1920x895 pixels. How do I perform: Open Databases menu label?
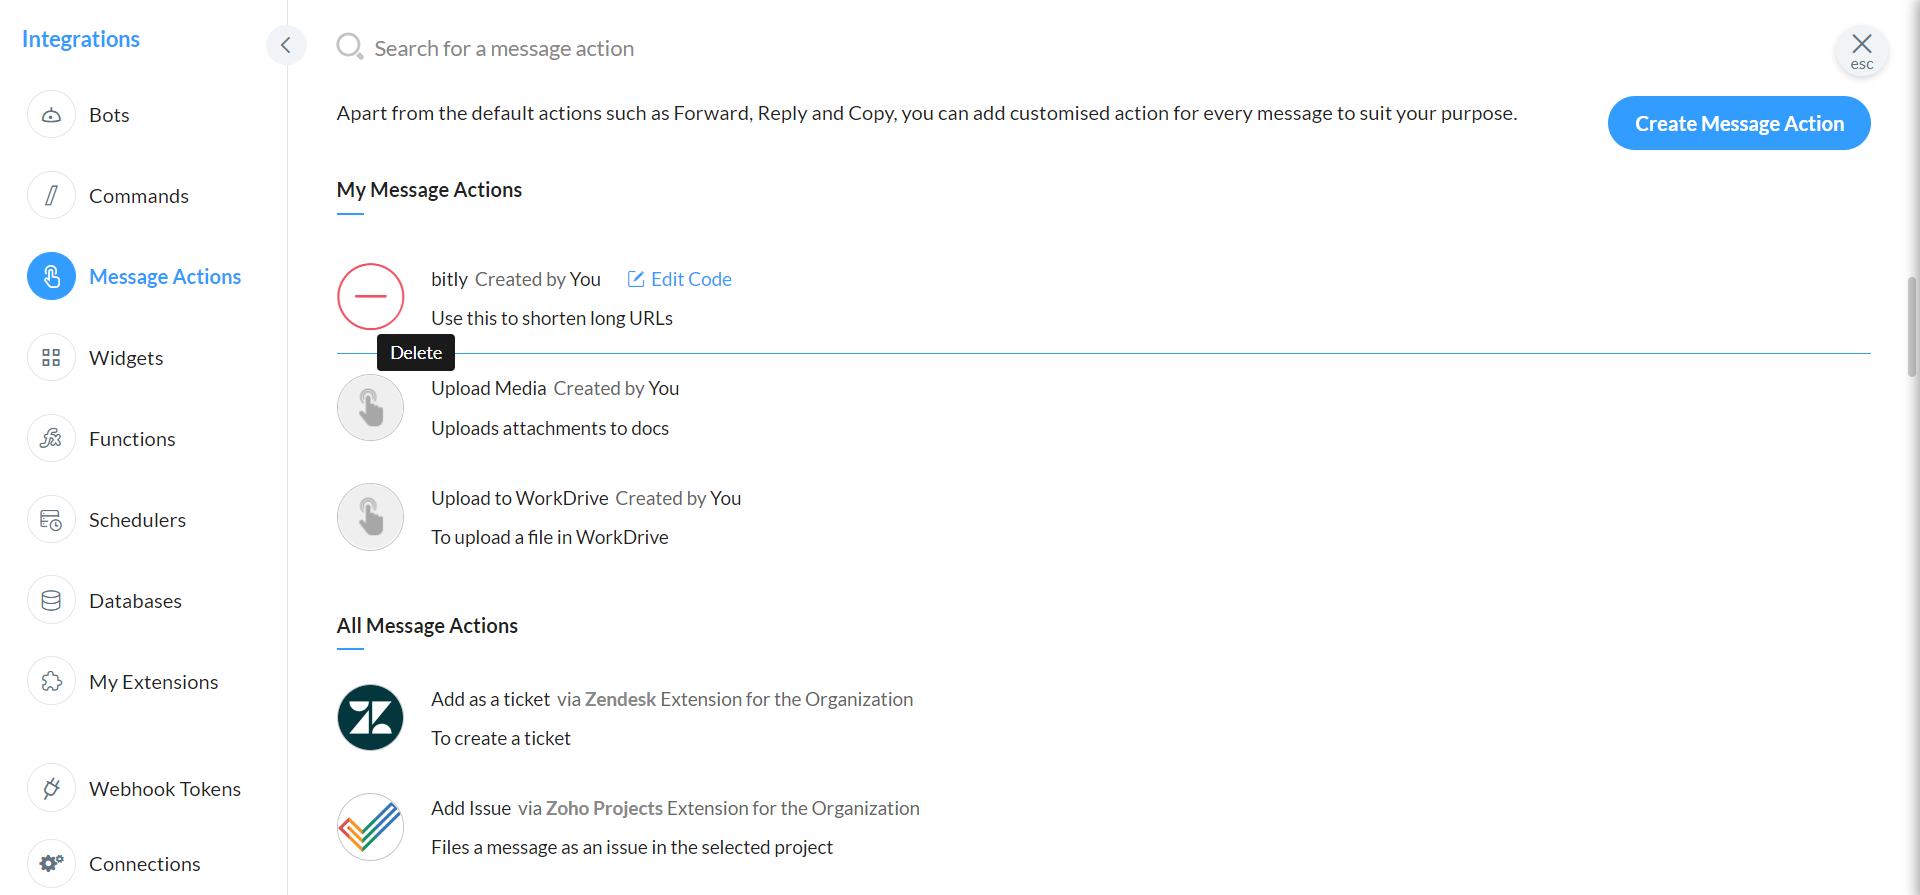point(135,601)
